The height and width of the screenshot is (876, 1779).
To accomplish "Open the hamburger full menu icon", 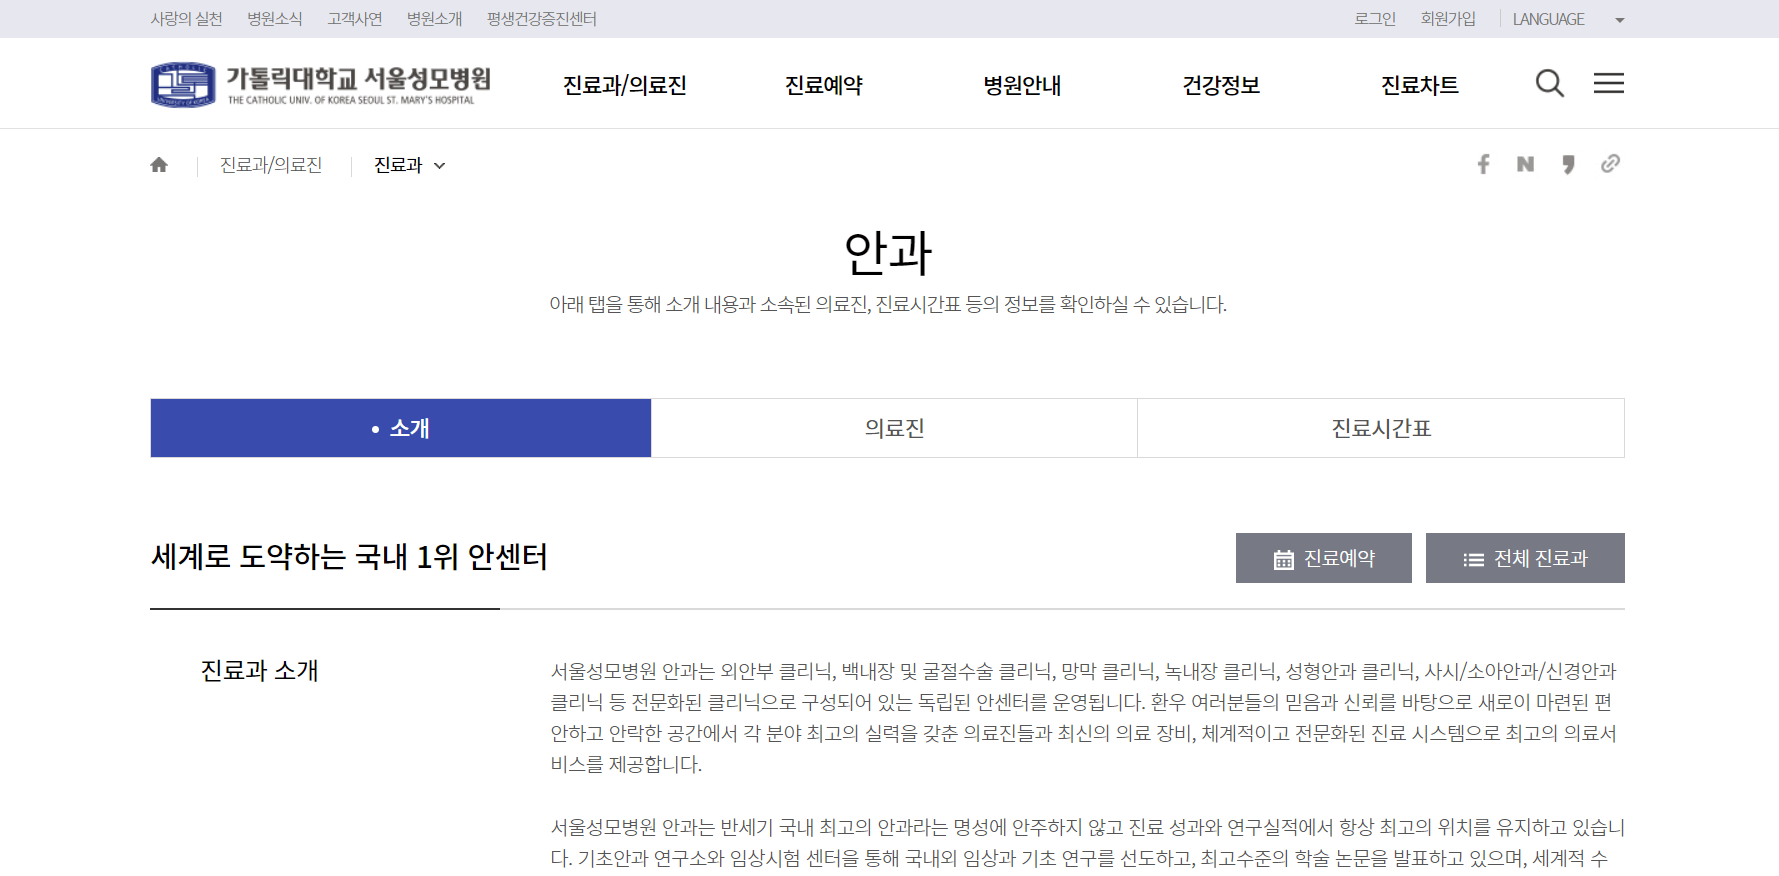I will [1608, 83].
